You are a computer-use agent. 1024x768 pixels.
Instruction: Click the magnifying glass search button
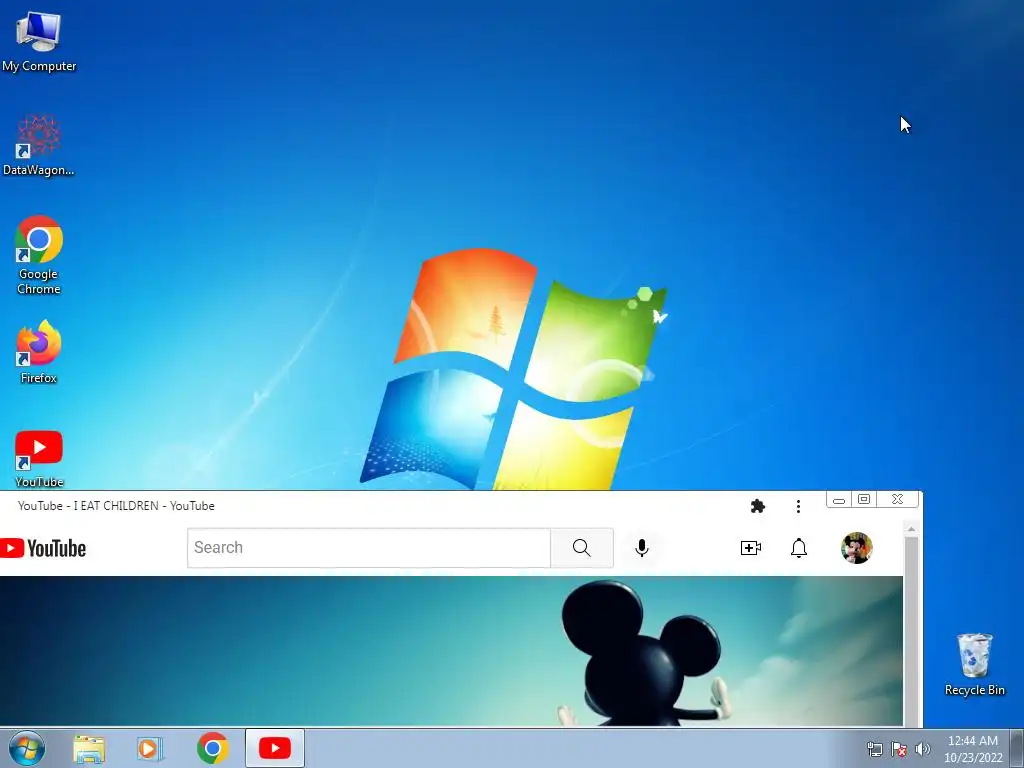point(582,548)
